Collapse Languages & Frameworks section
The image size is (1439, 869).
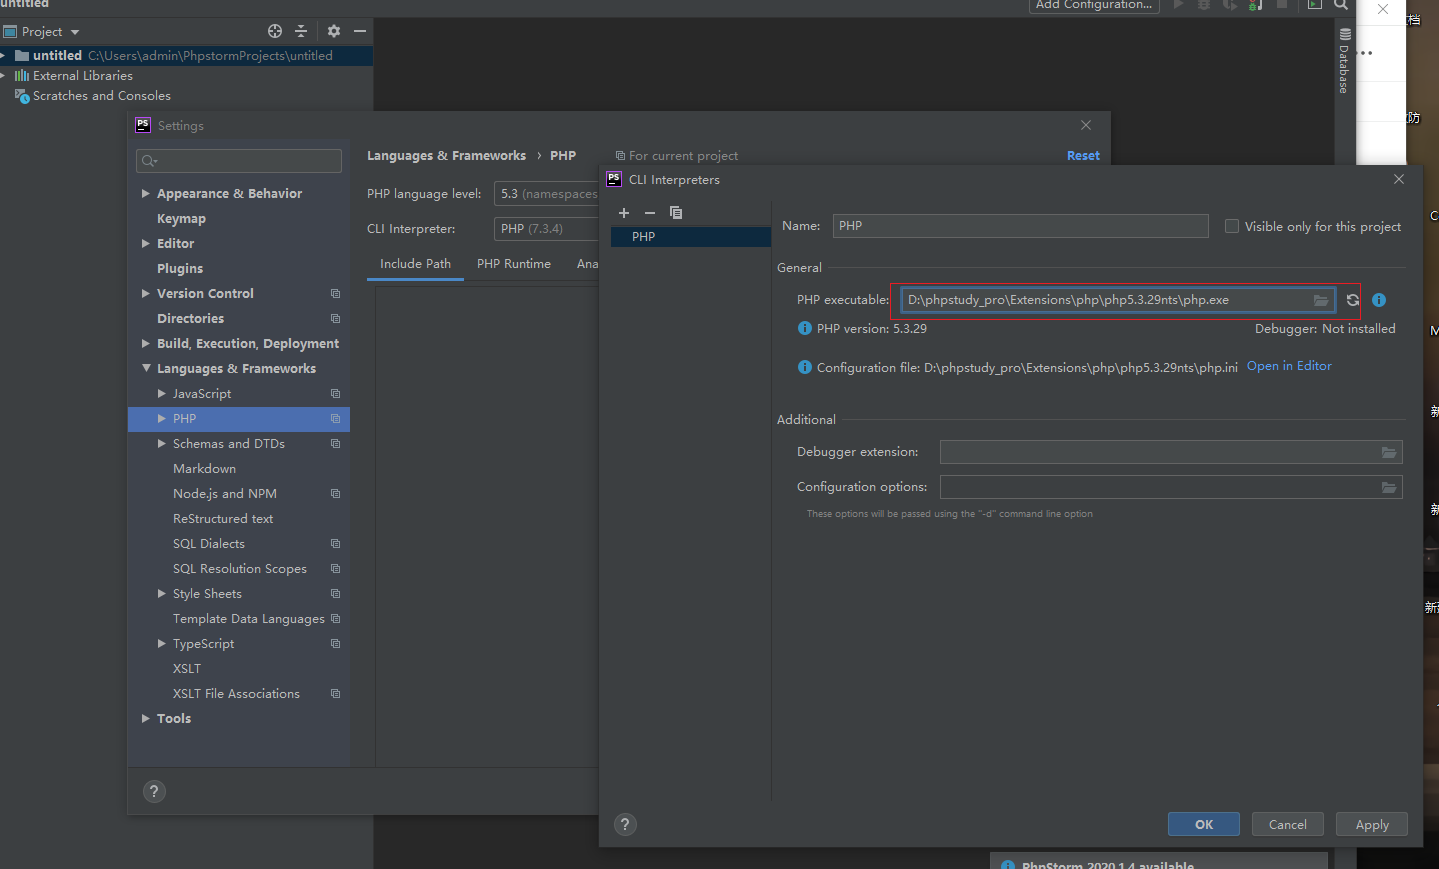(x=146, y=369)
